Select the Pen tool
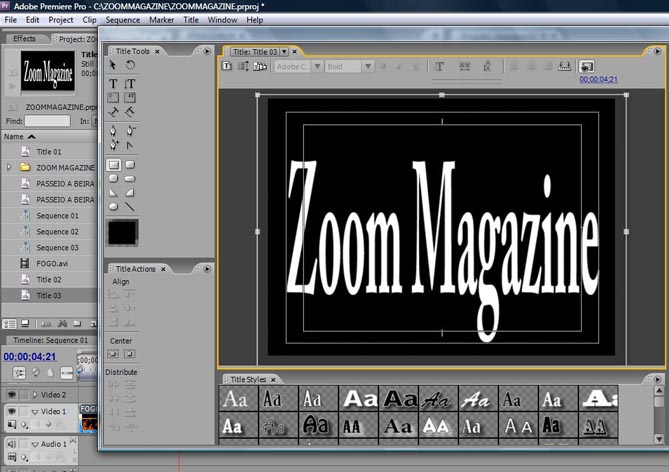This screenshot has width=669, height=472. (113, 130)
